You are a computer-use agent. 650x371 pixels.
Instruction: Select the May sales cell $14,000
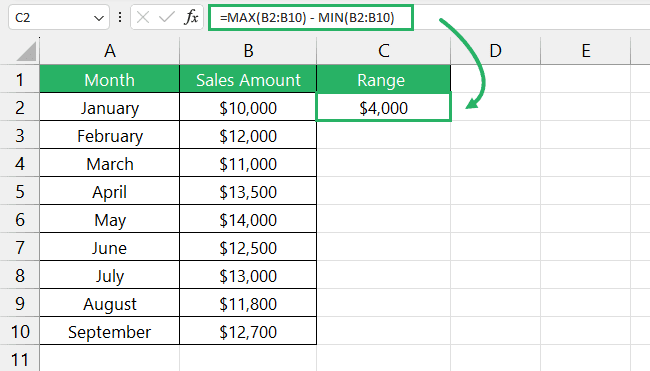248,220
